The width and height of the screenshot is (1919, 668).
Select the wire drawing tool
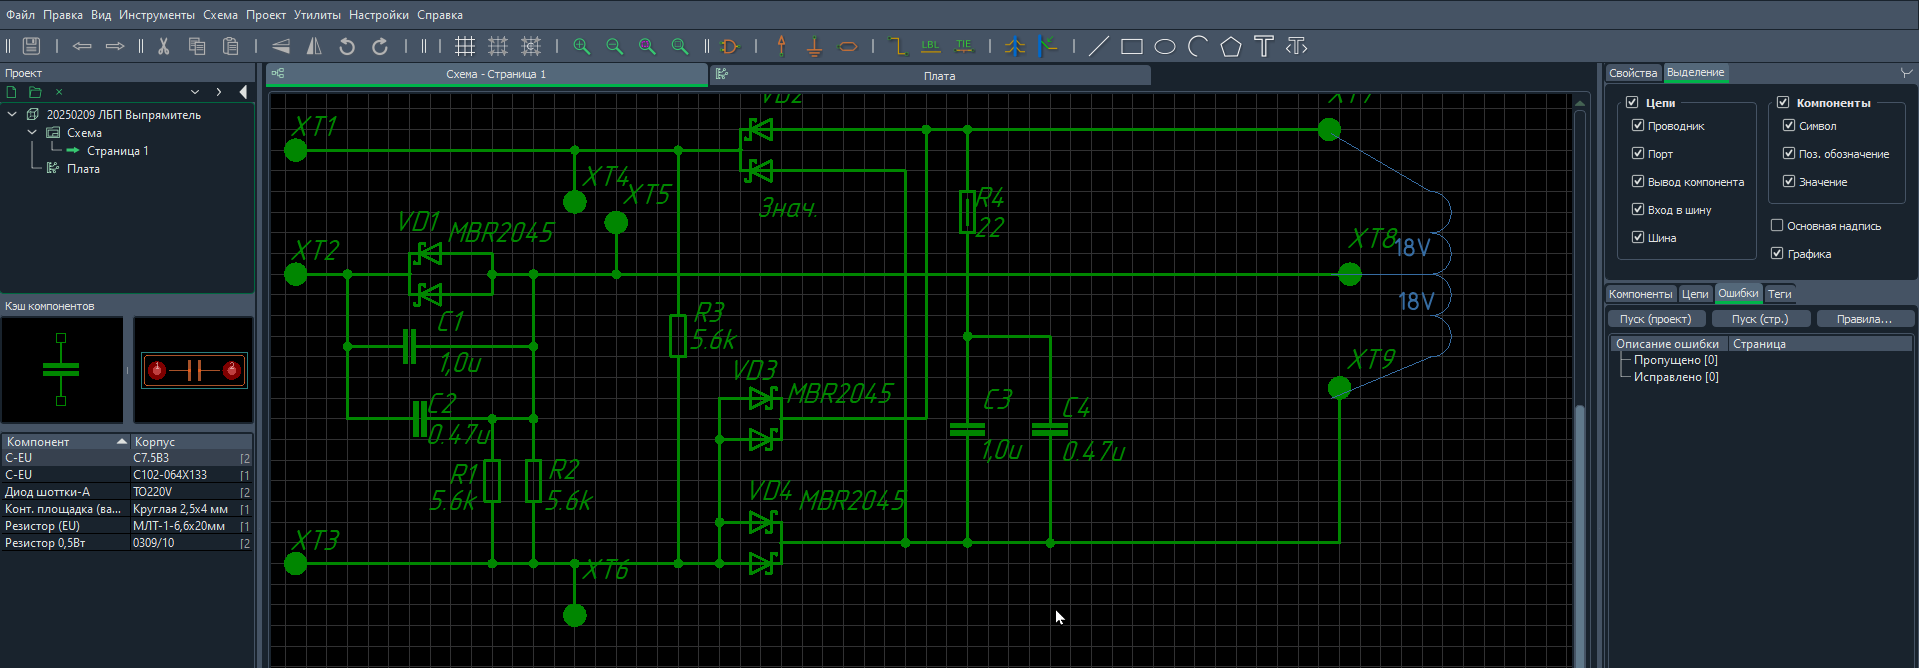point(898,46)
